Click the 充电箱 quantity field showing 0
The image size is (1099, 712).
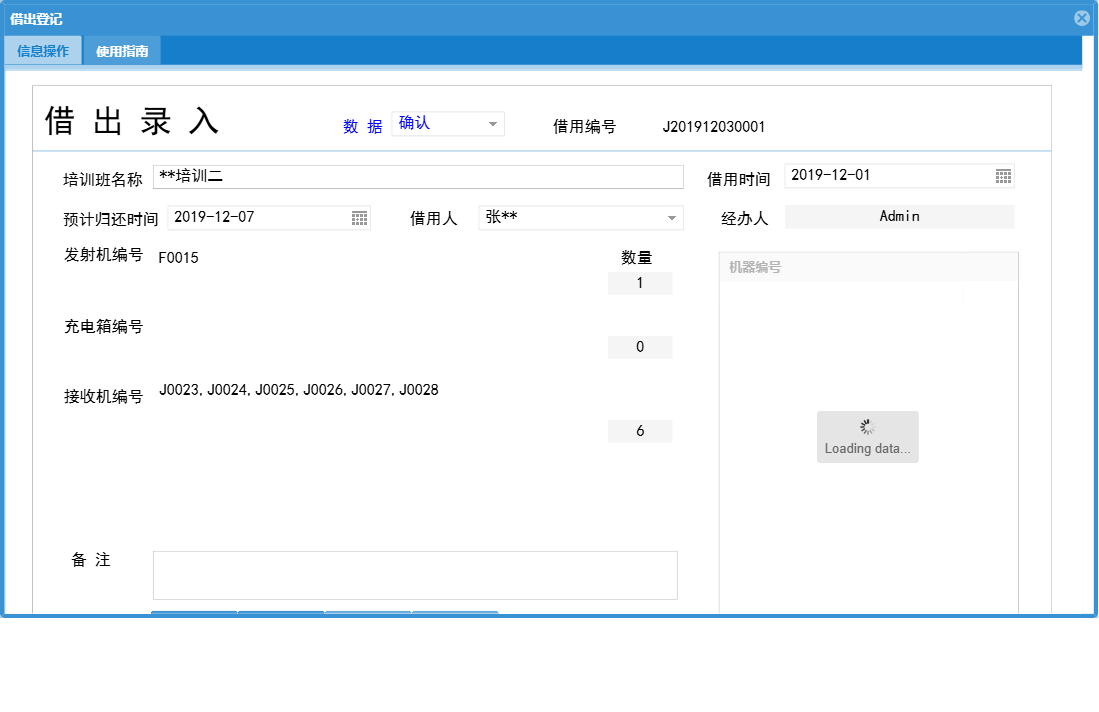pyautogui.click(x=640, y=346)
